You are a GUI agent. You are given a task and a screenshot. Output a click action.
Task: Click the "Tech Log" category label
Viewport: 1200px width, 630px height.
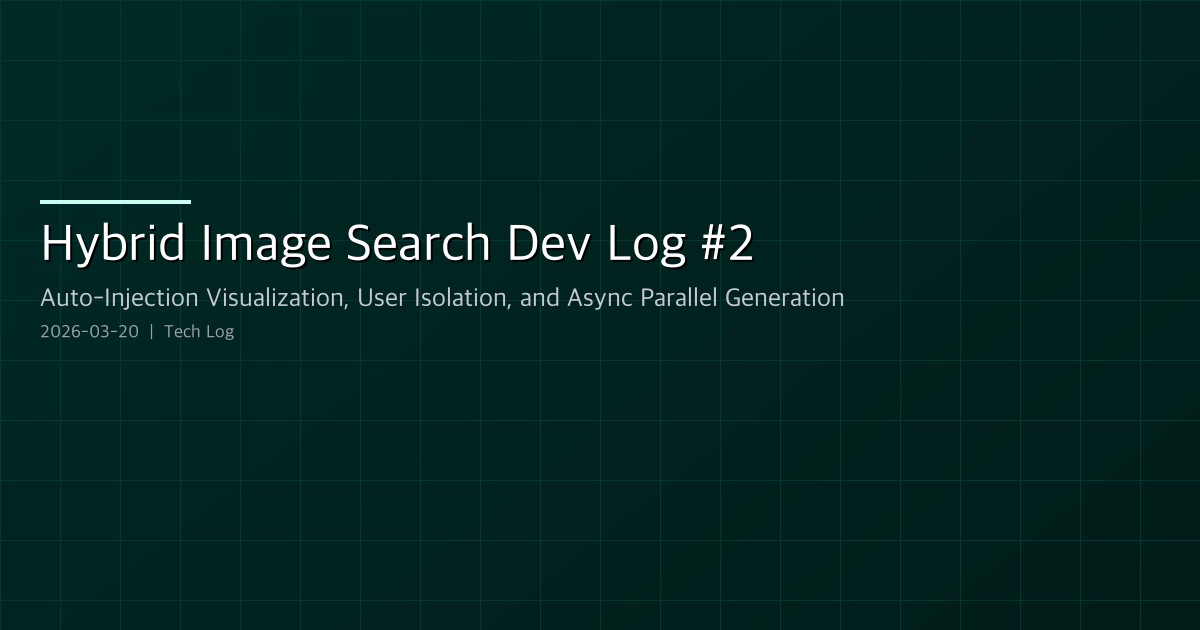coord(199,331)
